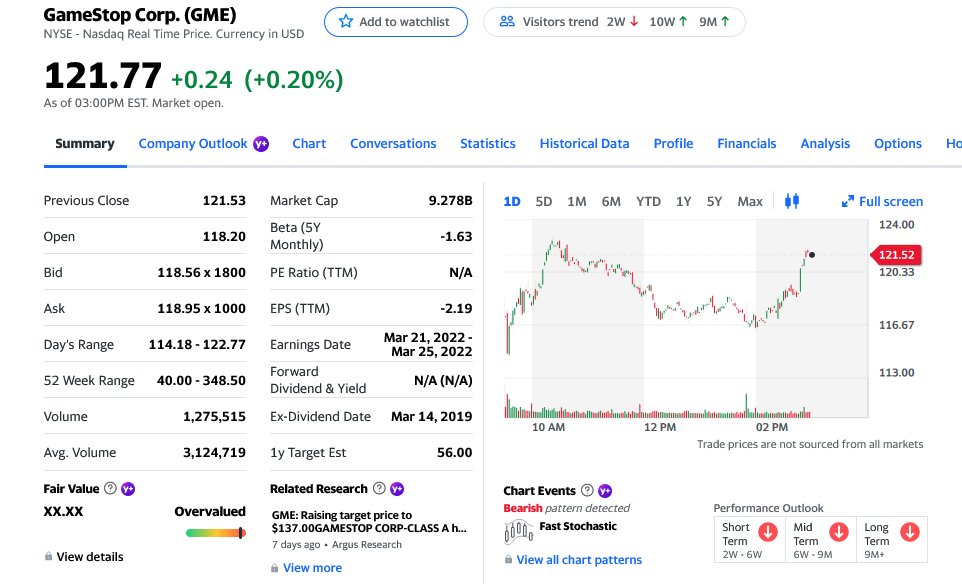Click the 9M green up trend arrow

[725, 21]
